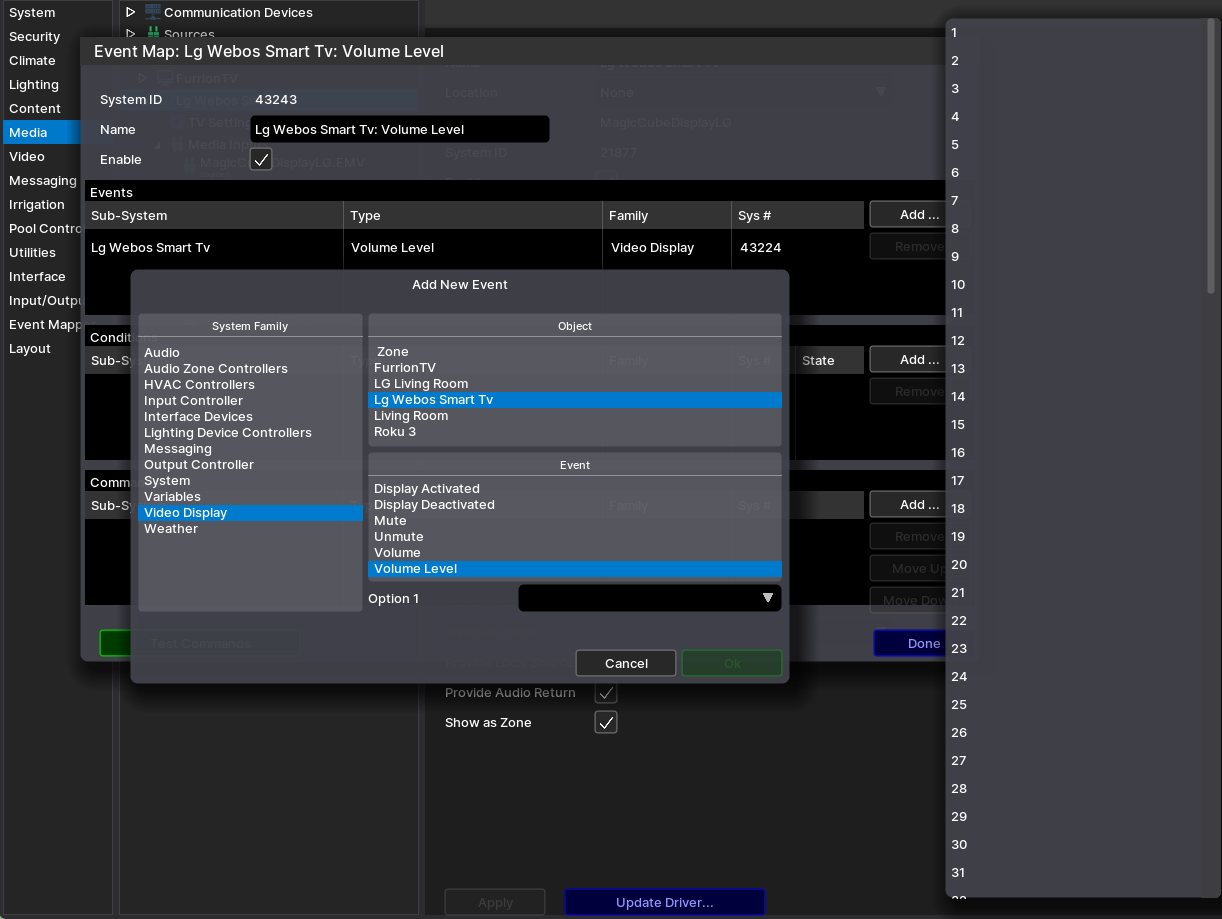The height and width of the screenshot is (919, 1222).
Task: Open the Interface sidebar section
Action: pyautogui.click(x=40, y=276)
